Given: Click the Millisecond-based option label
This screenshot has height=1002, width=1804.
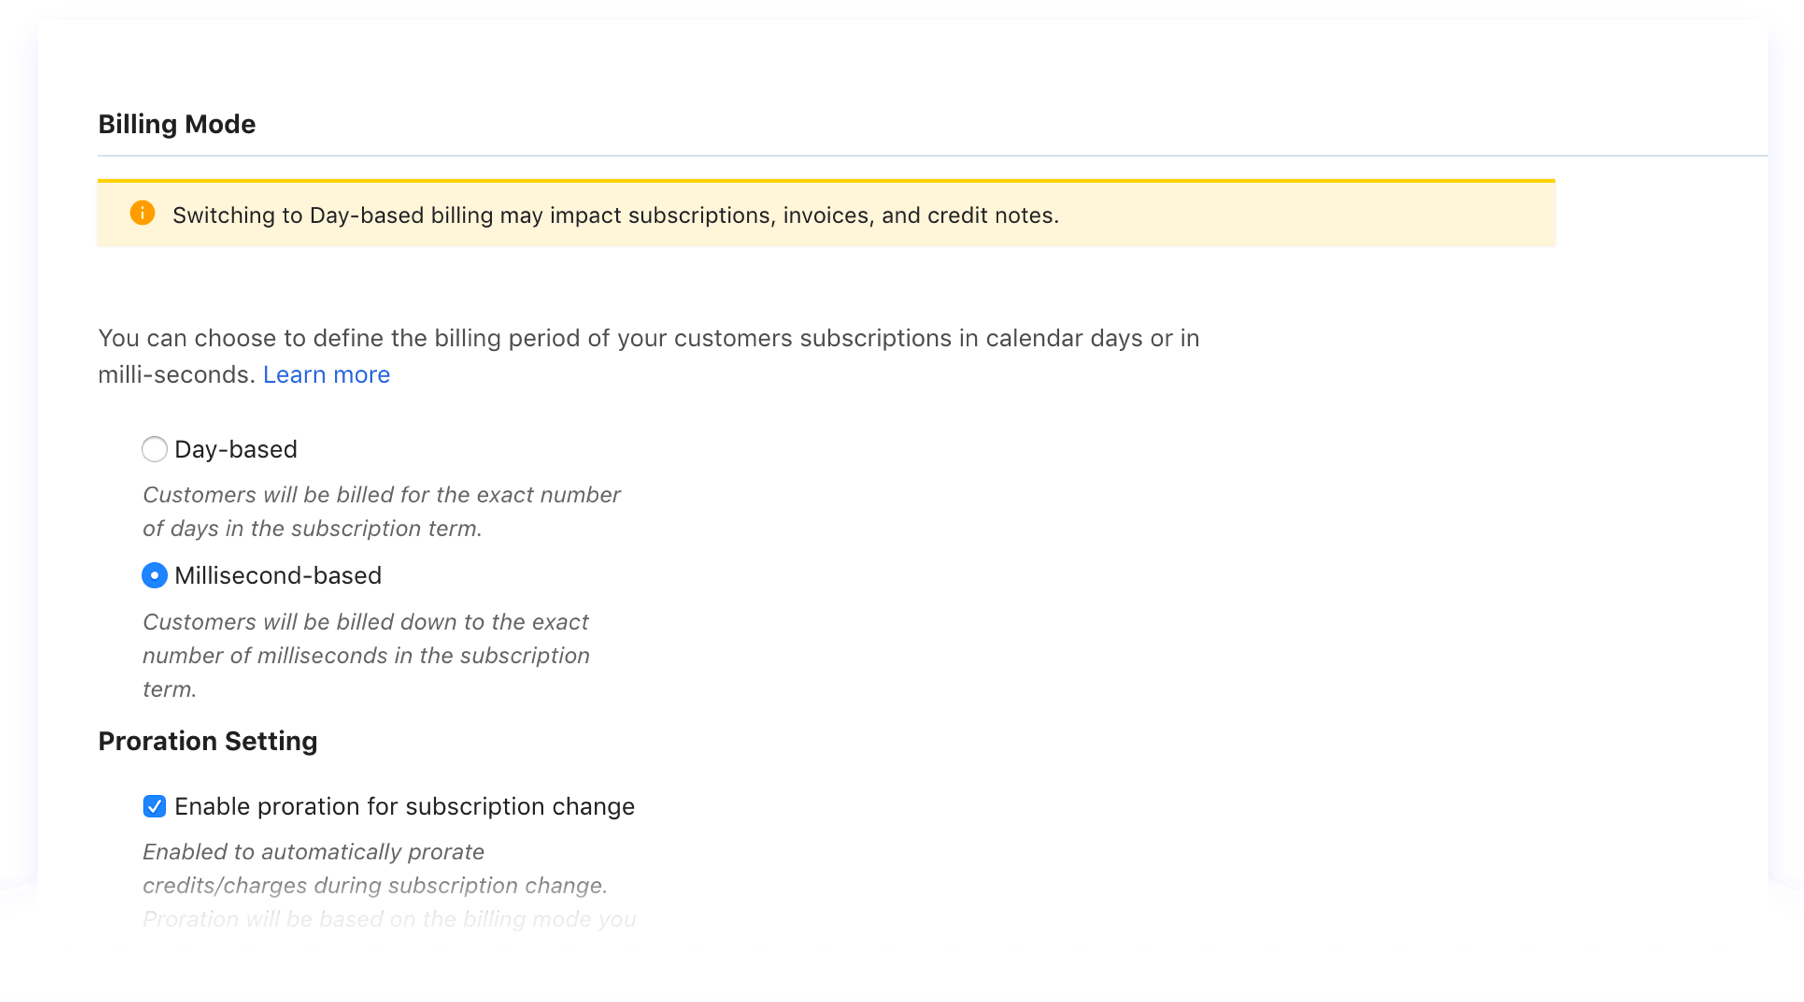Looking at the screenshot, I should click(x=277, y=575).
